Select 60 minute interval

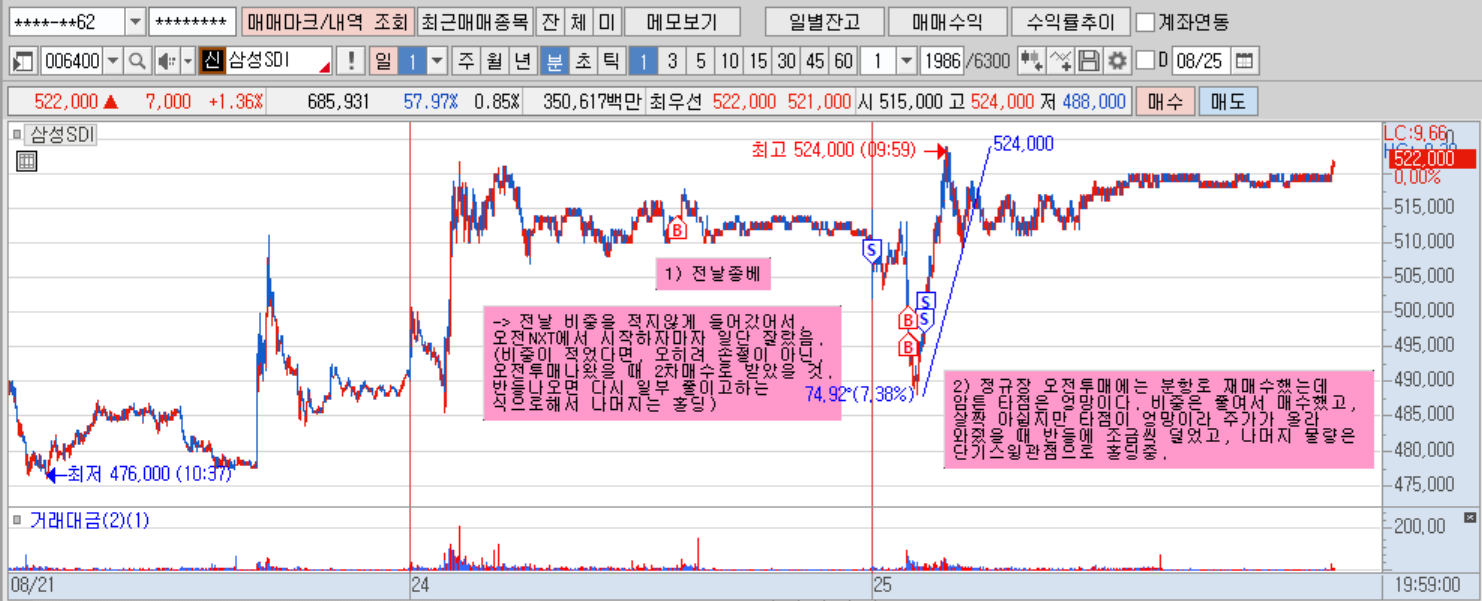(844, 61)
